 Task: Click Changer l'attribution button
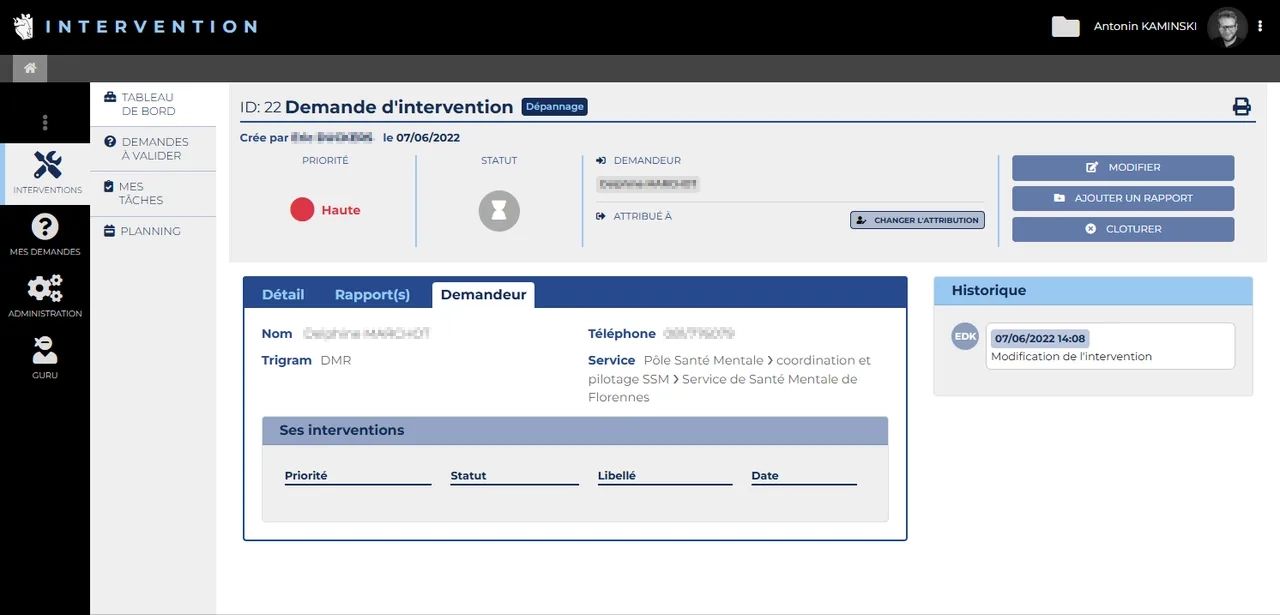(x=917, y=220)
